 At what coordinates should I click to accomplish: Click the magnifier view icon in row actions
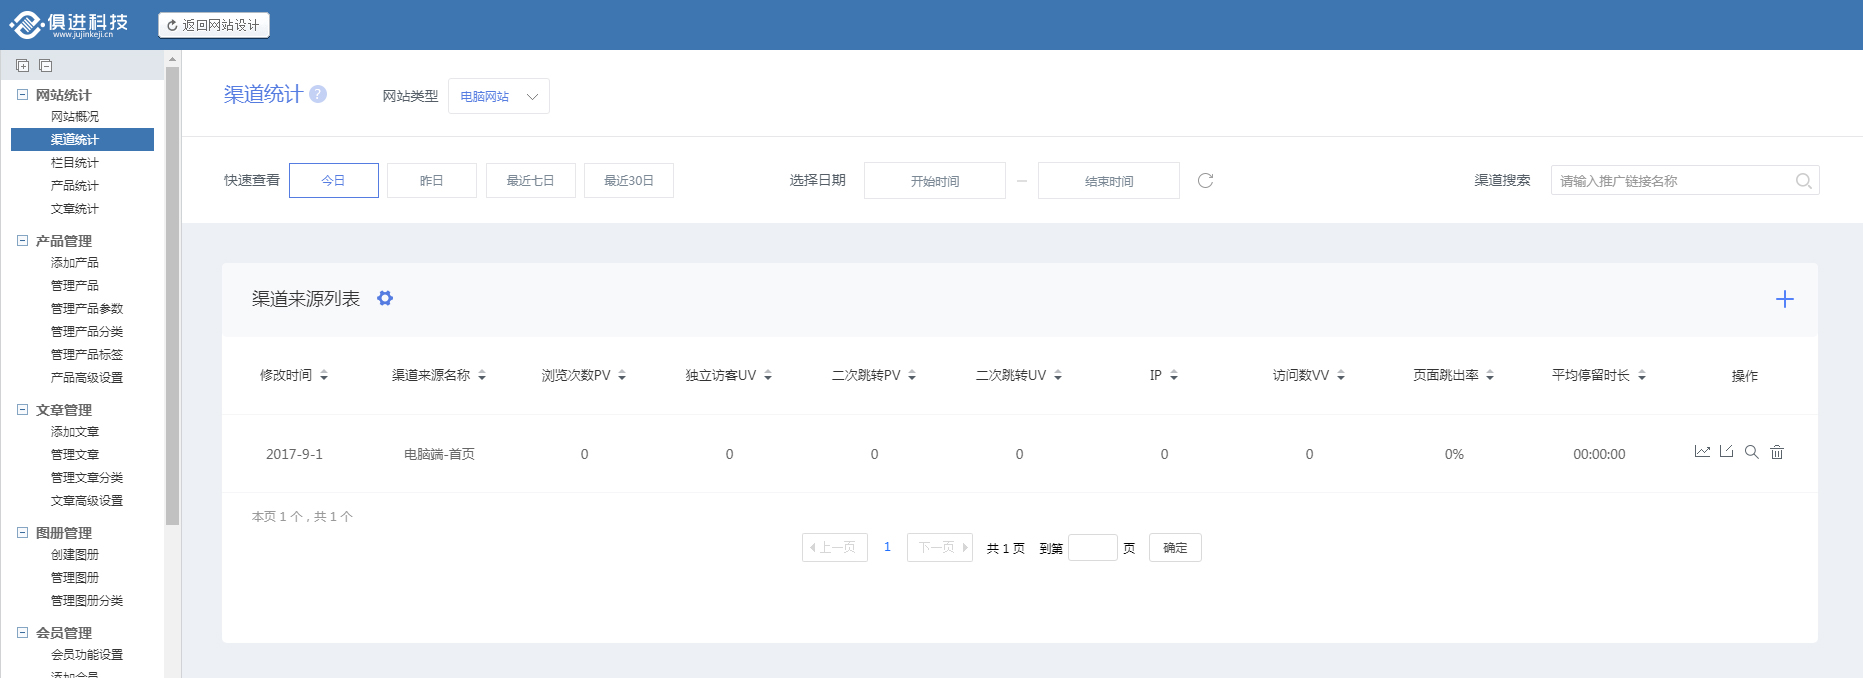1752,452
